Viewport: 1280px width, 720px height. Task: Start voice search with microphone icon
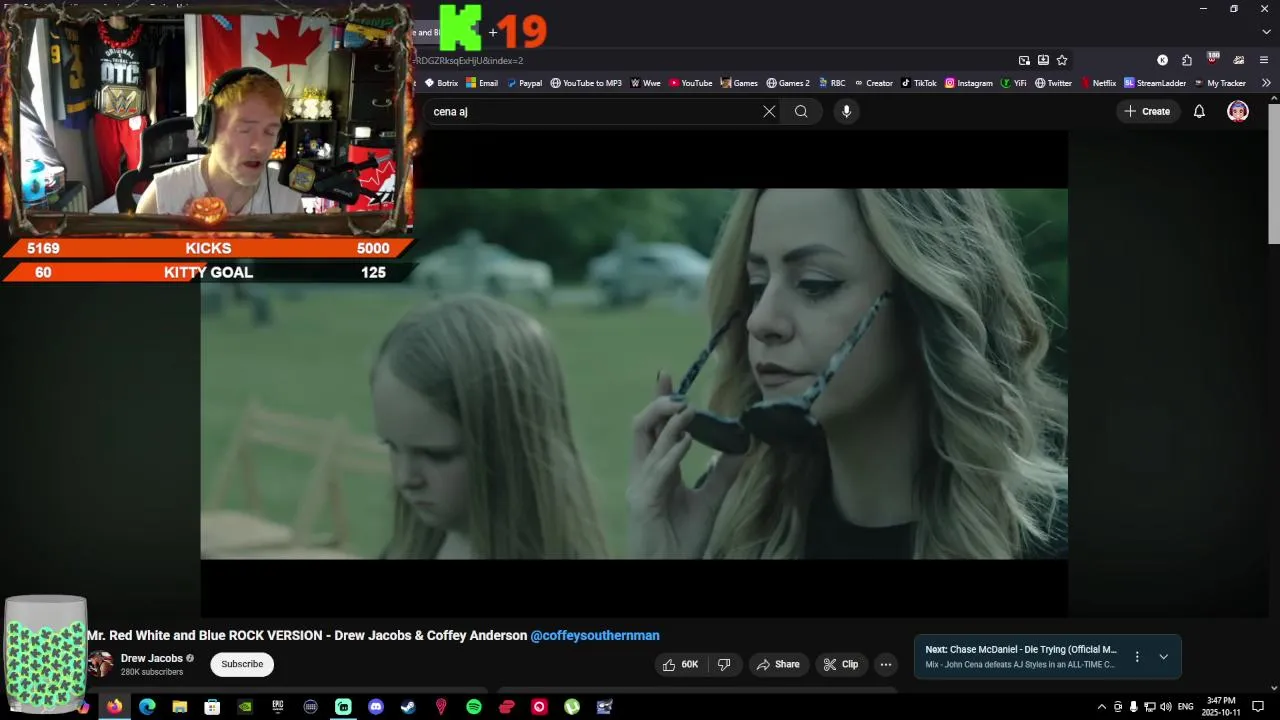tap(846, 112)
